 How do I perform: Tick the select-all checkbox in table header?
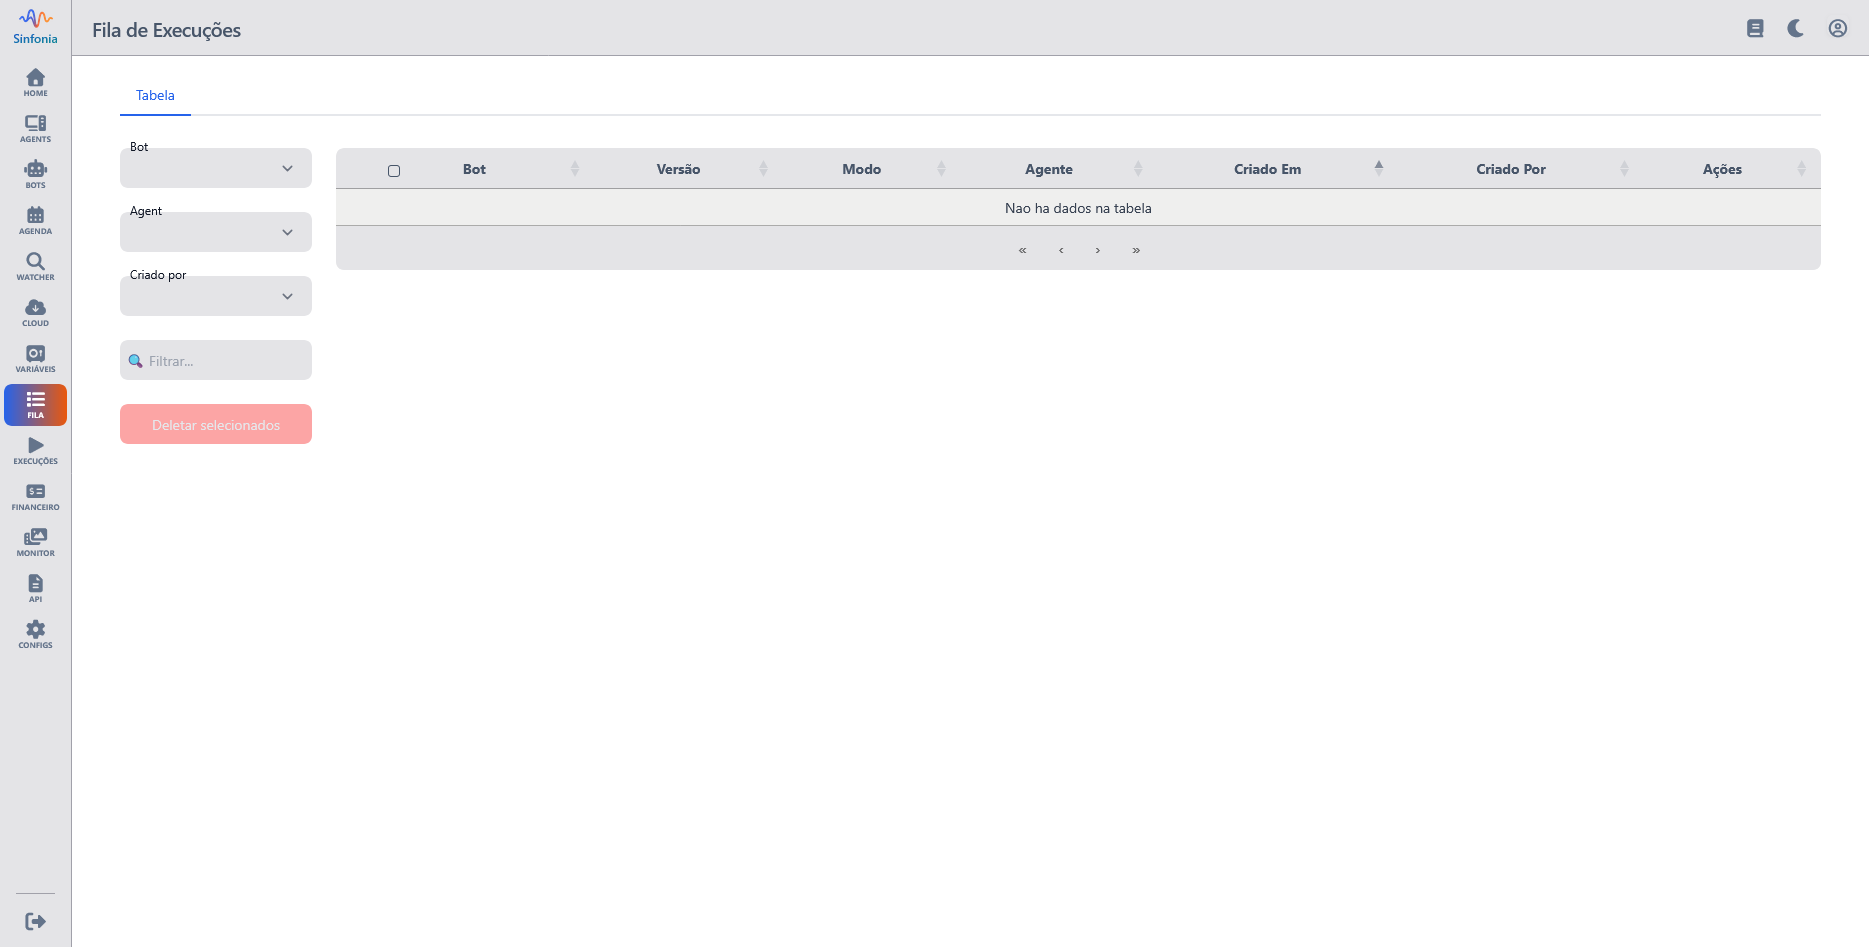pos(394,171)
